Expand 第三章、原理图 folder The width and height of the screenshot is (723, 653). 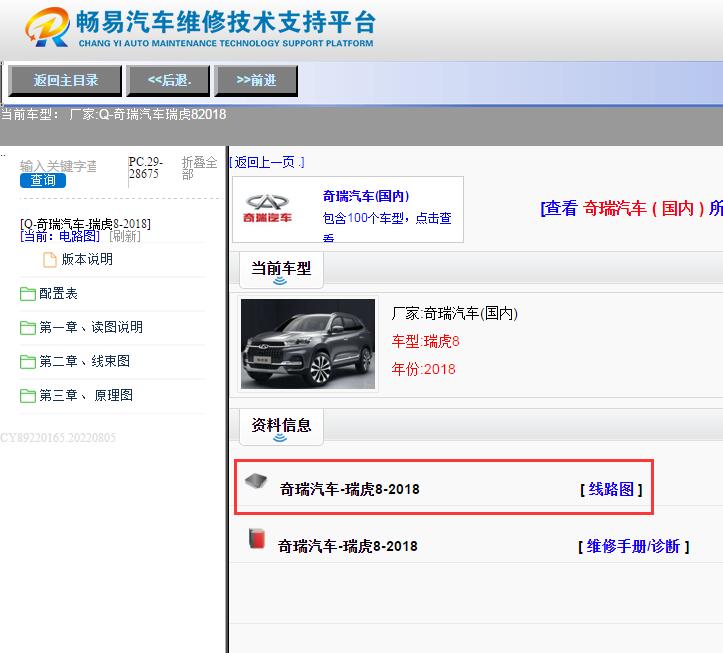point(86,395)
